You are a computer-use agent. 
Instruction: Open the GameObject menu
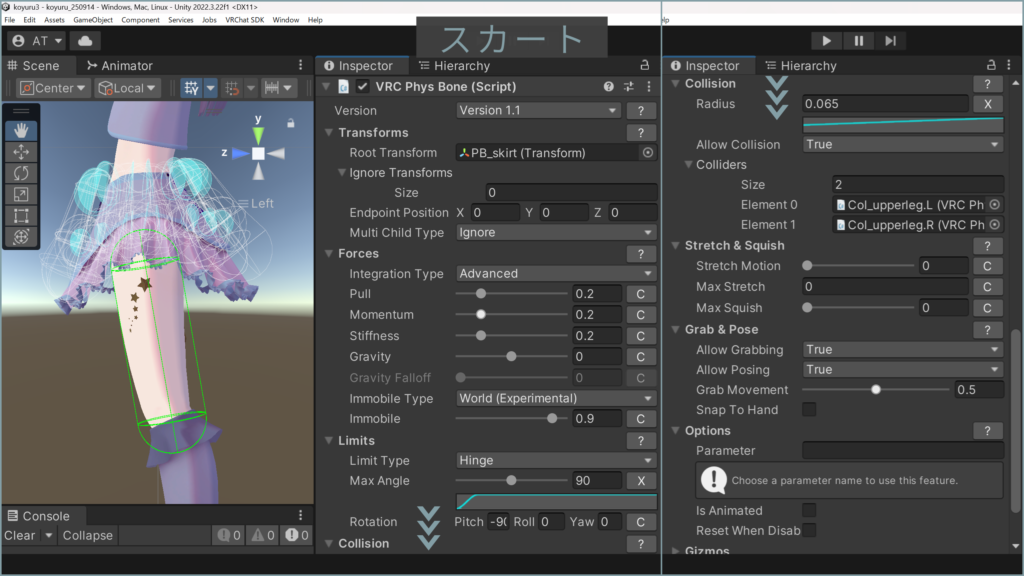coord(95,20)
